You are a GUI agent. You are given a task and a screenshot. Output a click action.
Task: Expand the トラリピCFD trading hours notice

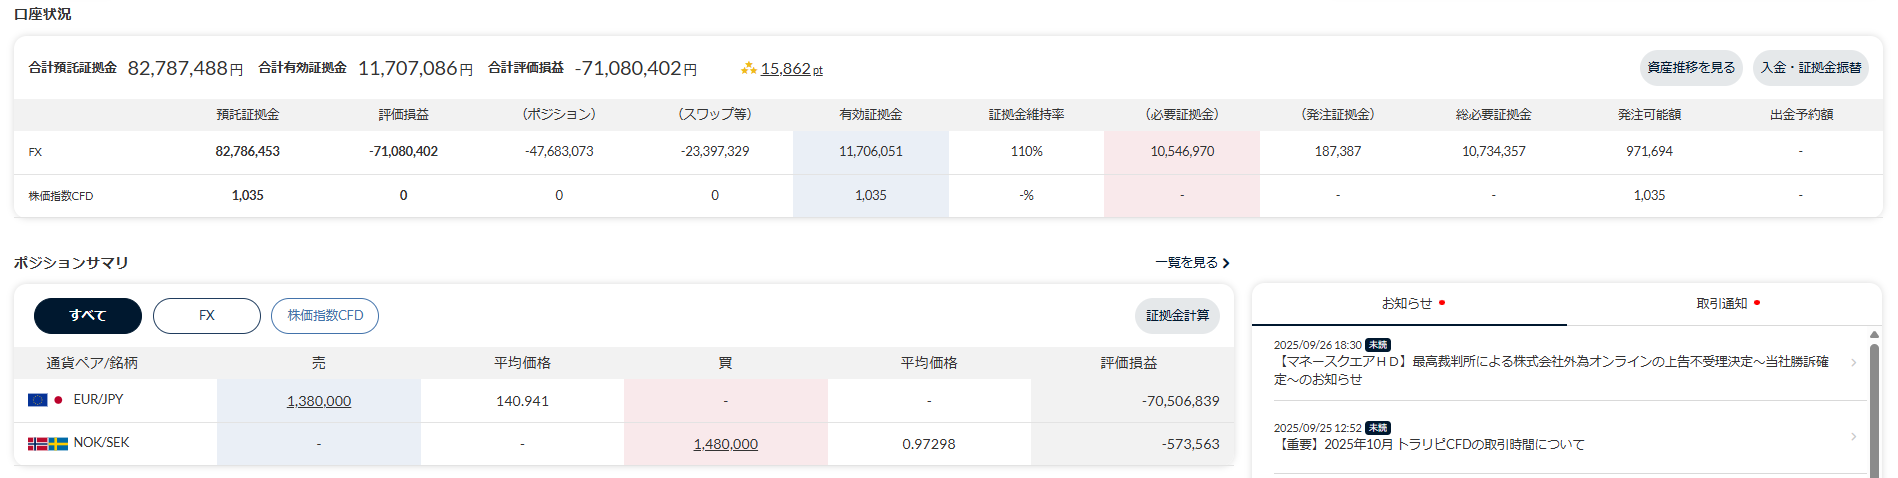pos(1852,437)
